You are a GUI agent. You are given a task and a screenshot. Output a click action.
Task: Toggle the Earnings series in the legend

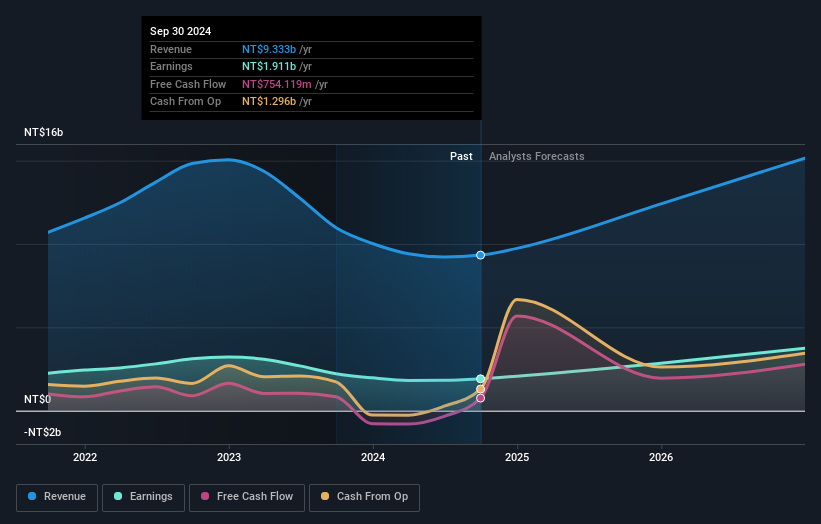click(x=143, y=497)
